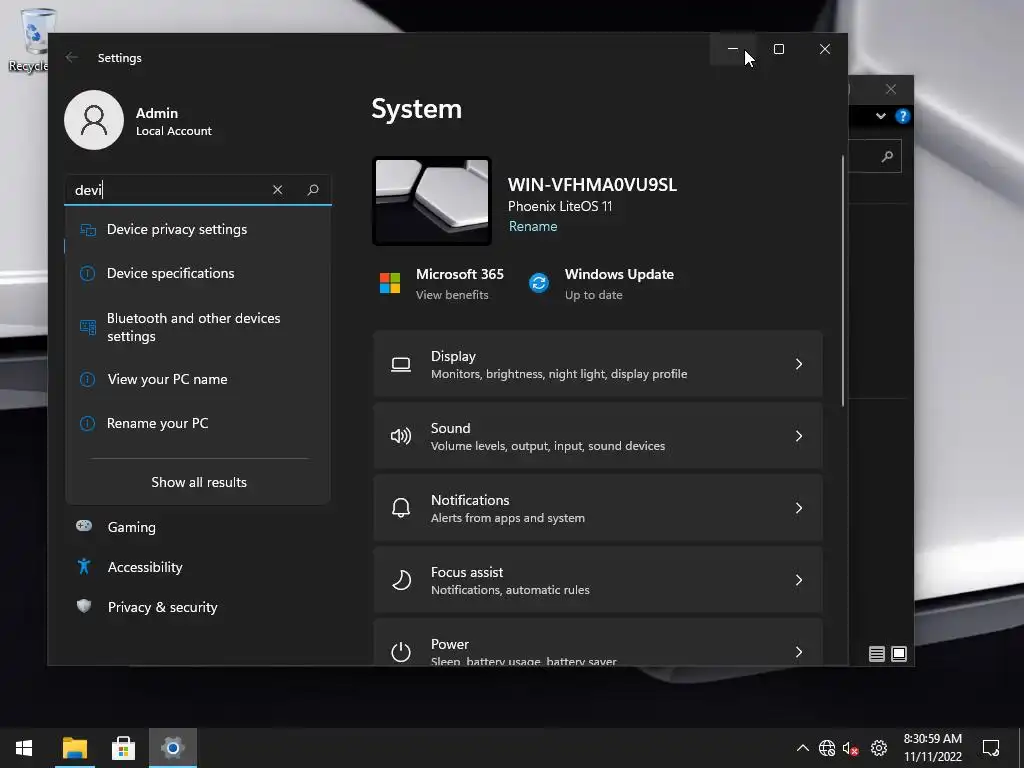Click the Display monitor icon
The width and height of the screenshot is (1024, 768).
coord(401,364)
